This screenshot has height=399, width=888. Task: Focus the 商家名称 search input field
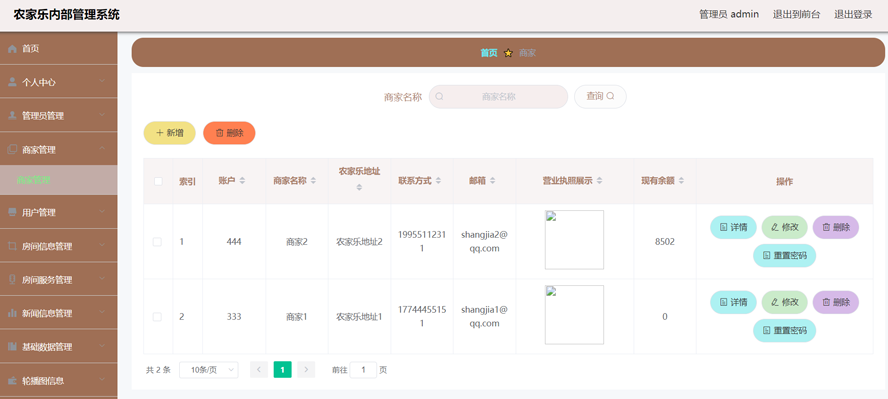tap(498, 96)
